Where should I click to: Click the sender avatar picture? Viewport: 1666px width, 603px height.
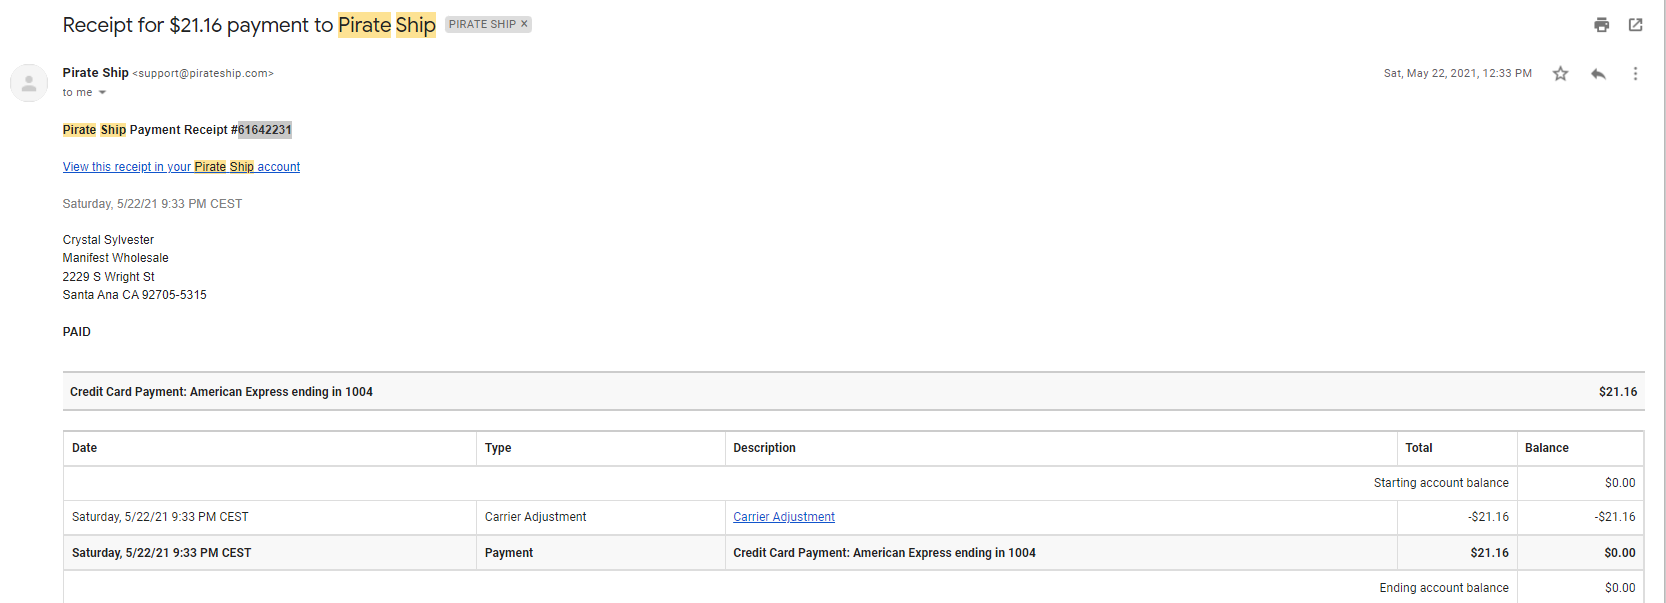[x=29, y=83]
